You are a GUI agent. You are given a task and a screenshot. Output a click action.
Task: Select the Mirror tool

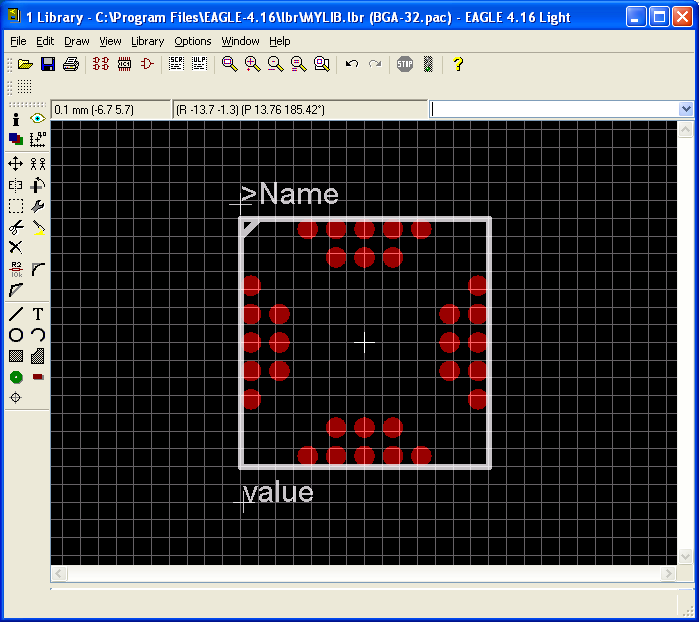coord(16,185)
